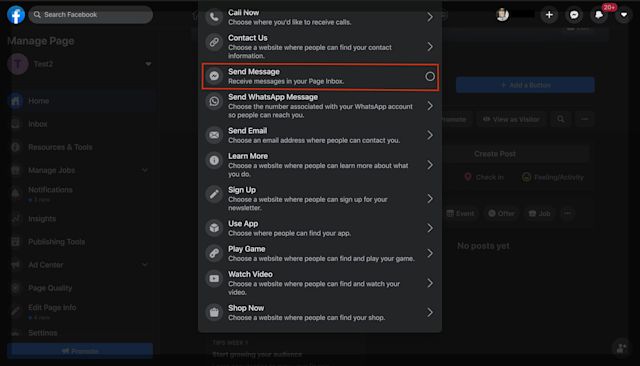Open the account dropdown arrow

(x=624, y=15)
